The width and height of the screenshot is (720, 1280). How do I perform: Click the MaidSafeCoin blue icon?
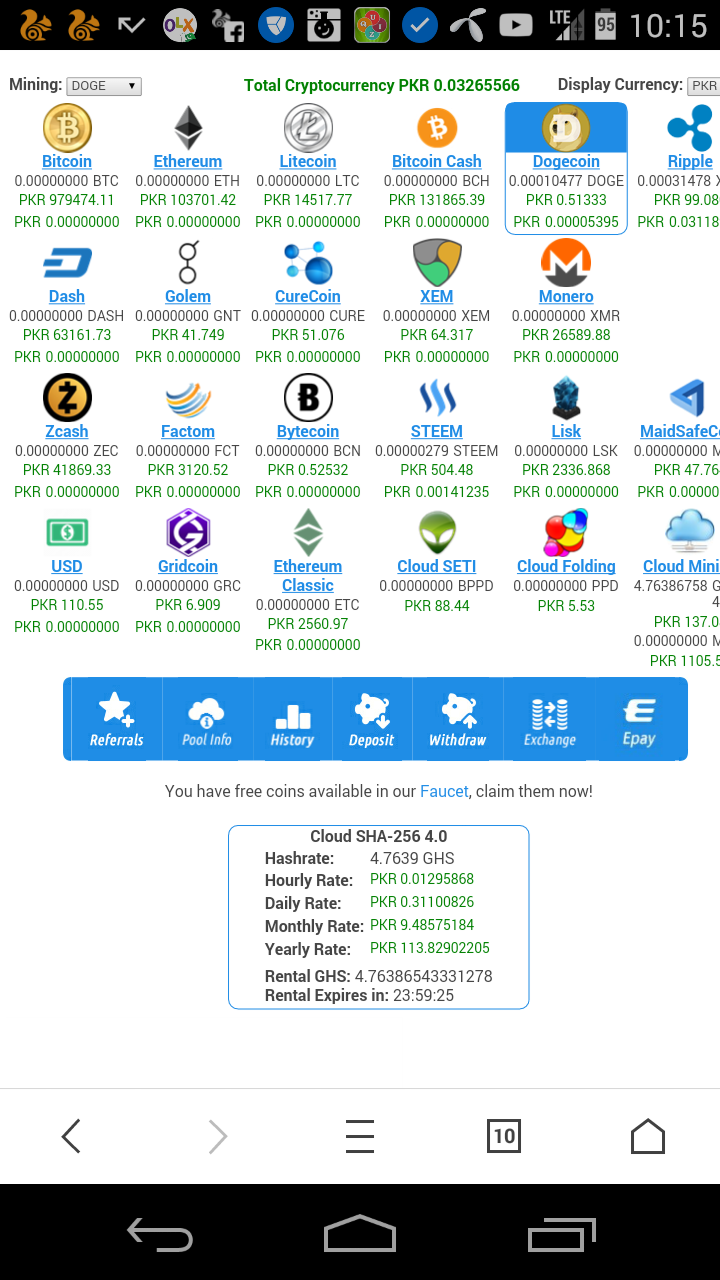coord(688,398)
